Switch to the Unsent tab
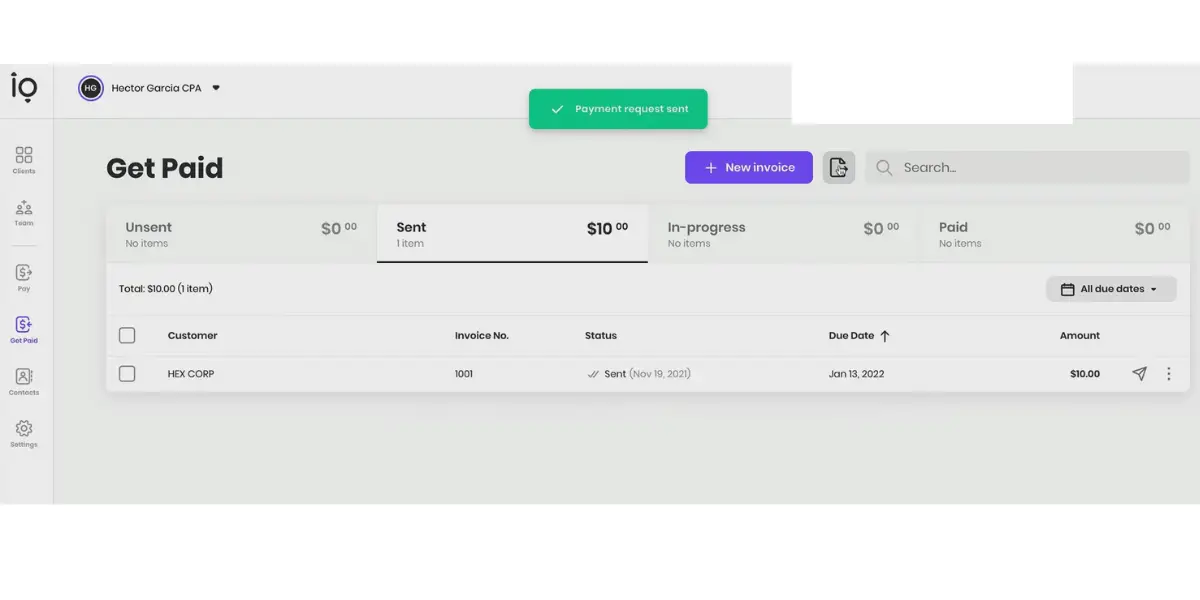 (241, 234)
